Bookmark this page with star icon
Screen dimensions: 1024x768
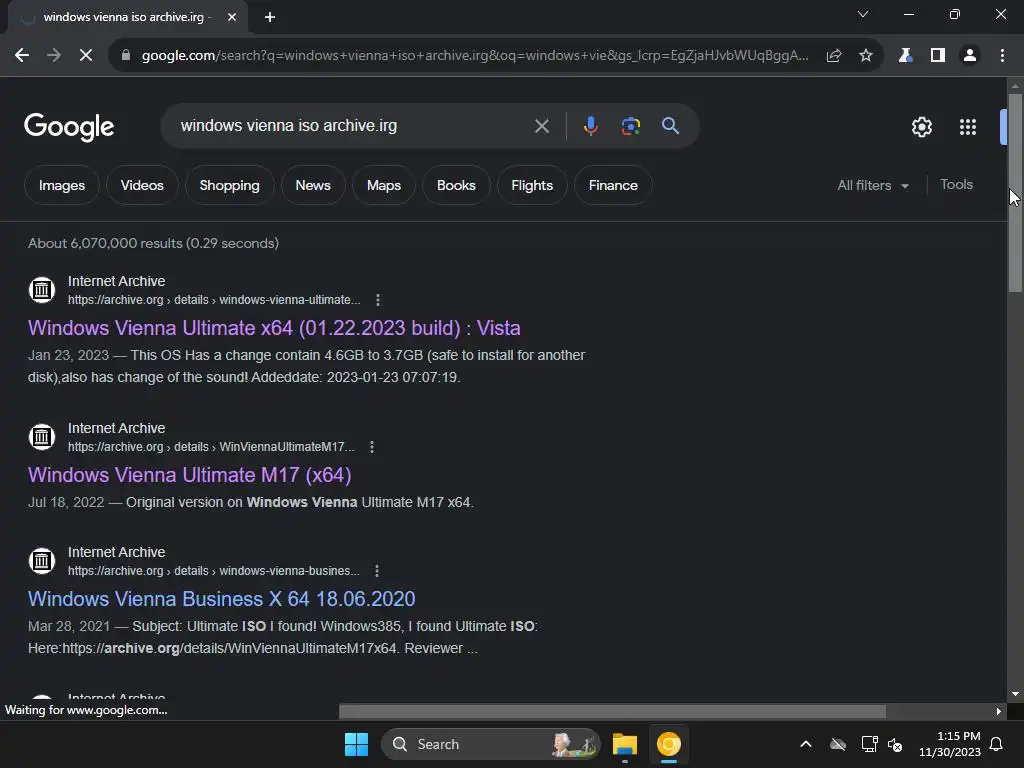[866, 56]
